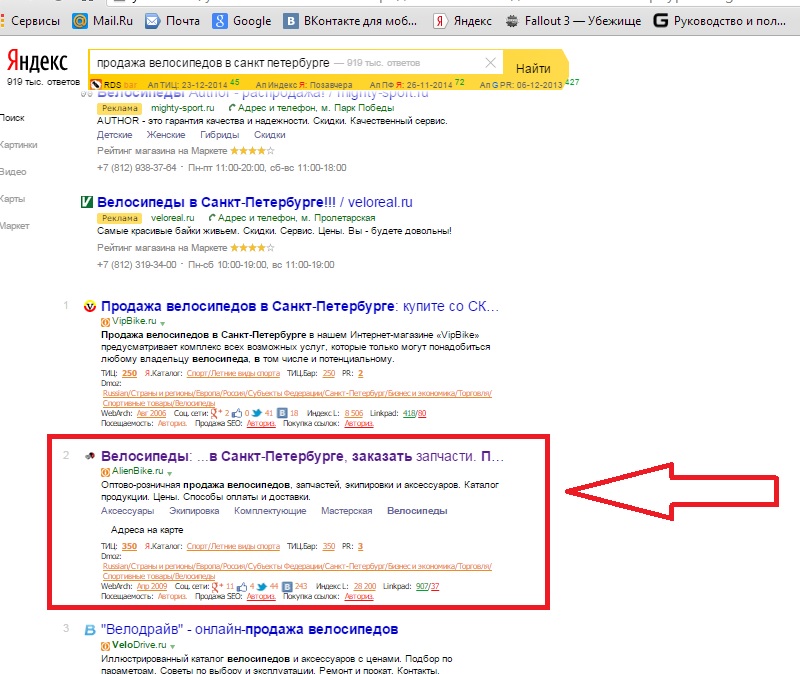Open the Детские sitelink in the mighty-sport ad

pos(114,135)
